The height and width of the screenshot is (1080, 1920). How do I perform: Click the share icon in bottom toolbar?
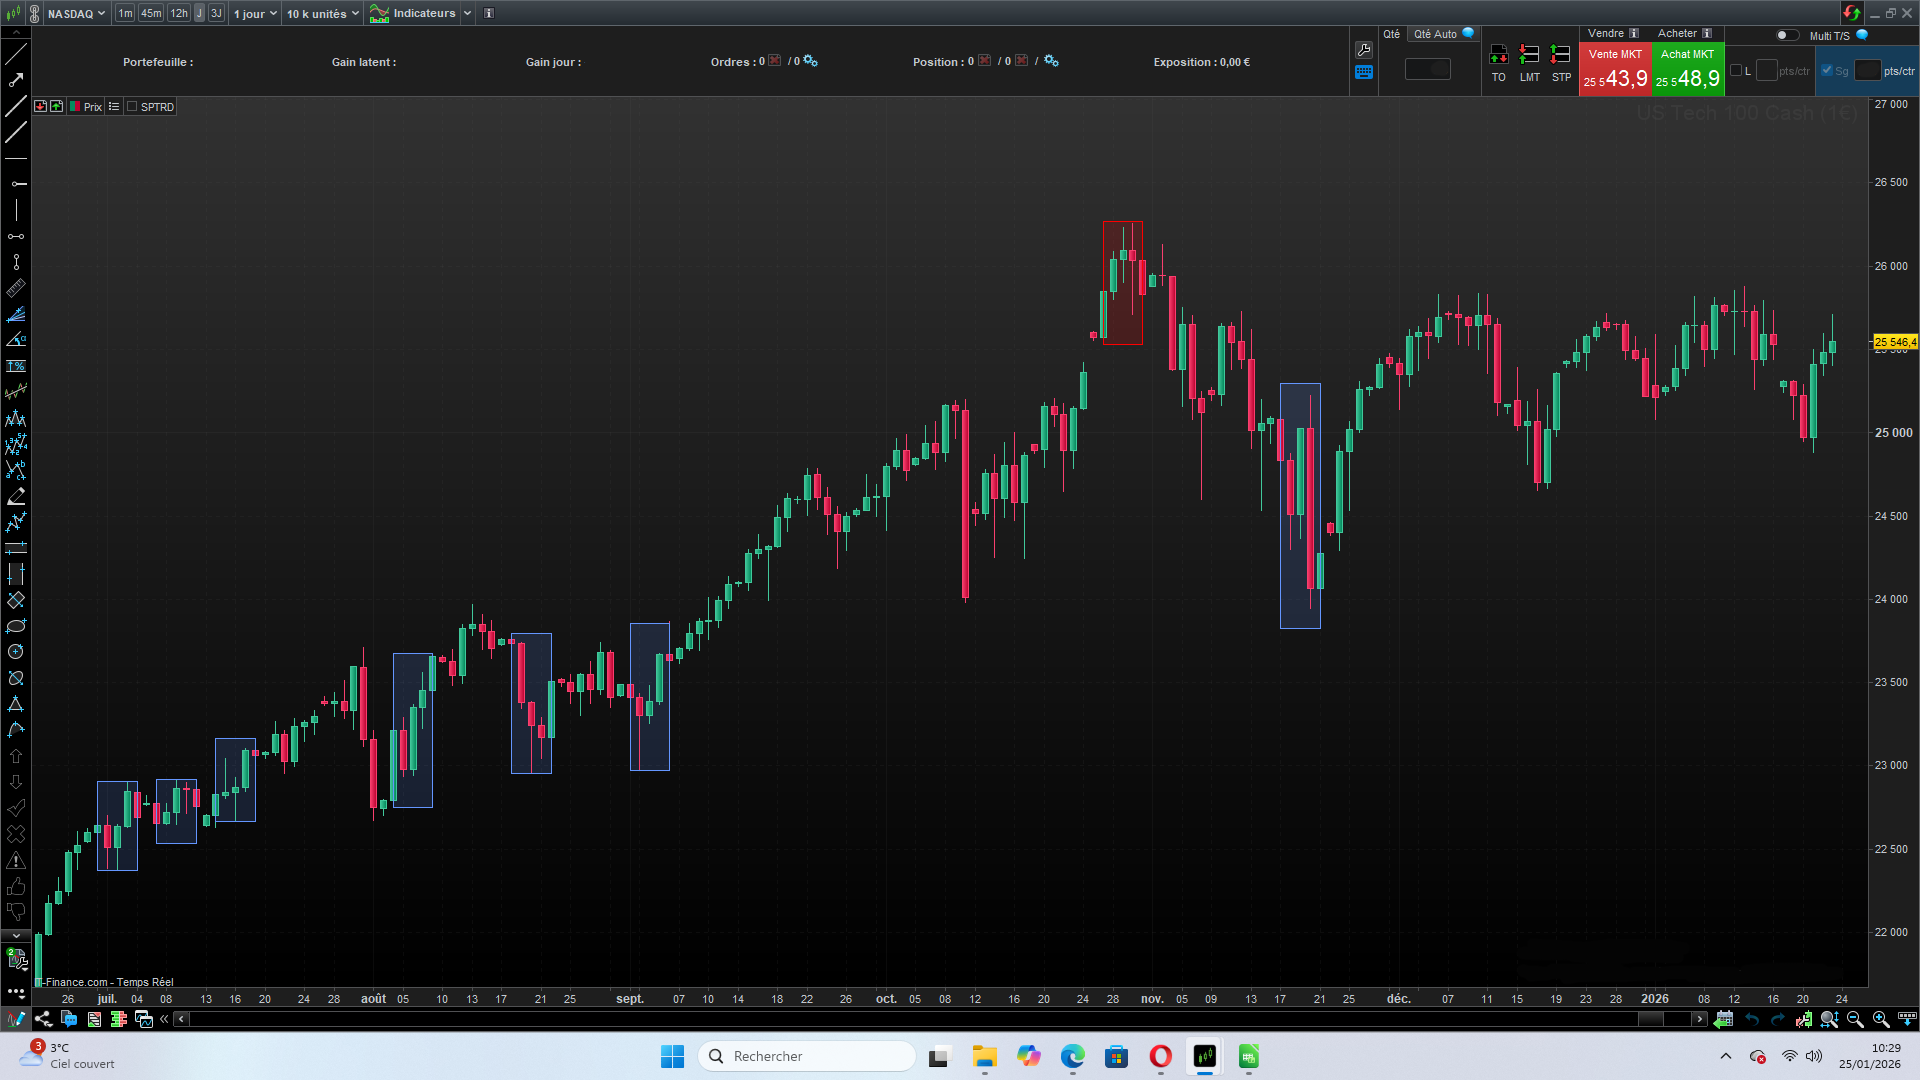coord(43,1019)
